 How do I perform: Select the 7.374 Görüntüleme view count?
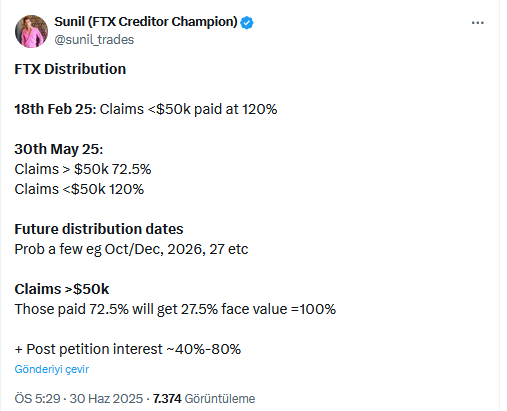[x=204, y=399]
